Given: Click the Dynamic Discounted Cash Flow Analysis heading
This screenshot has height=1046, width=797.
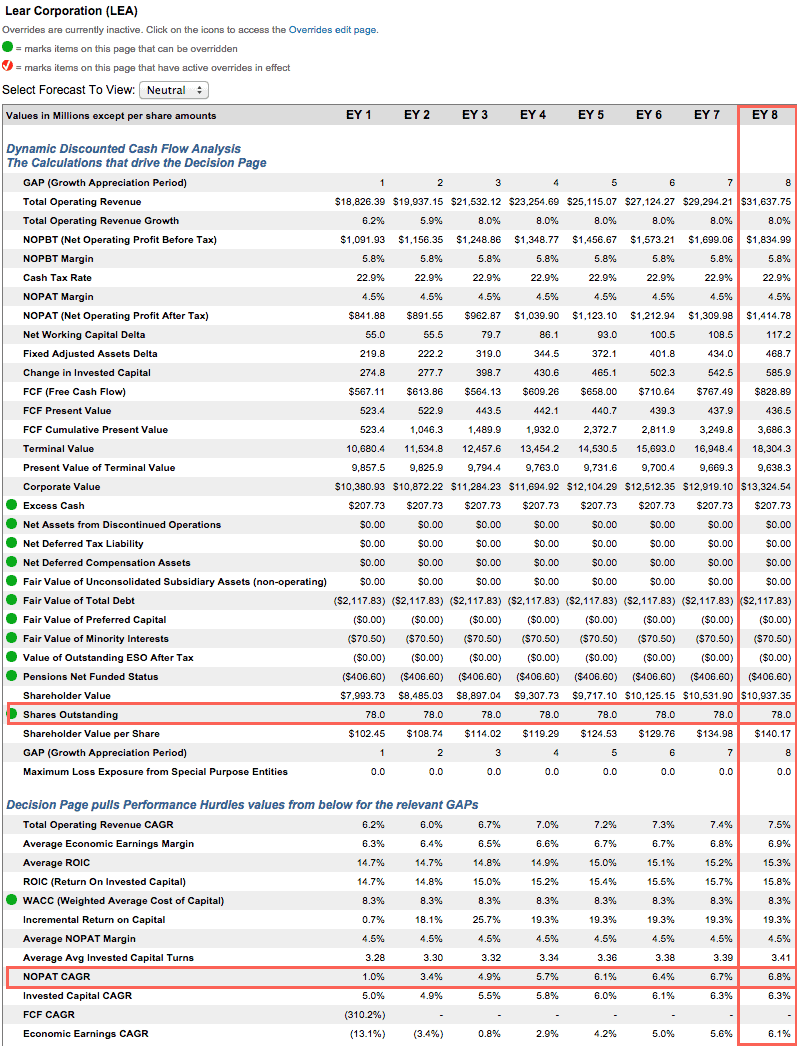Looking at the screenshot, I should point(123,149).
